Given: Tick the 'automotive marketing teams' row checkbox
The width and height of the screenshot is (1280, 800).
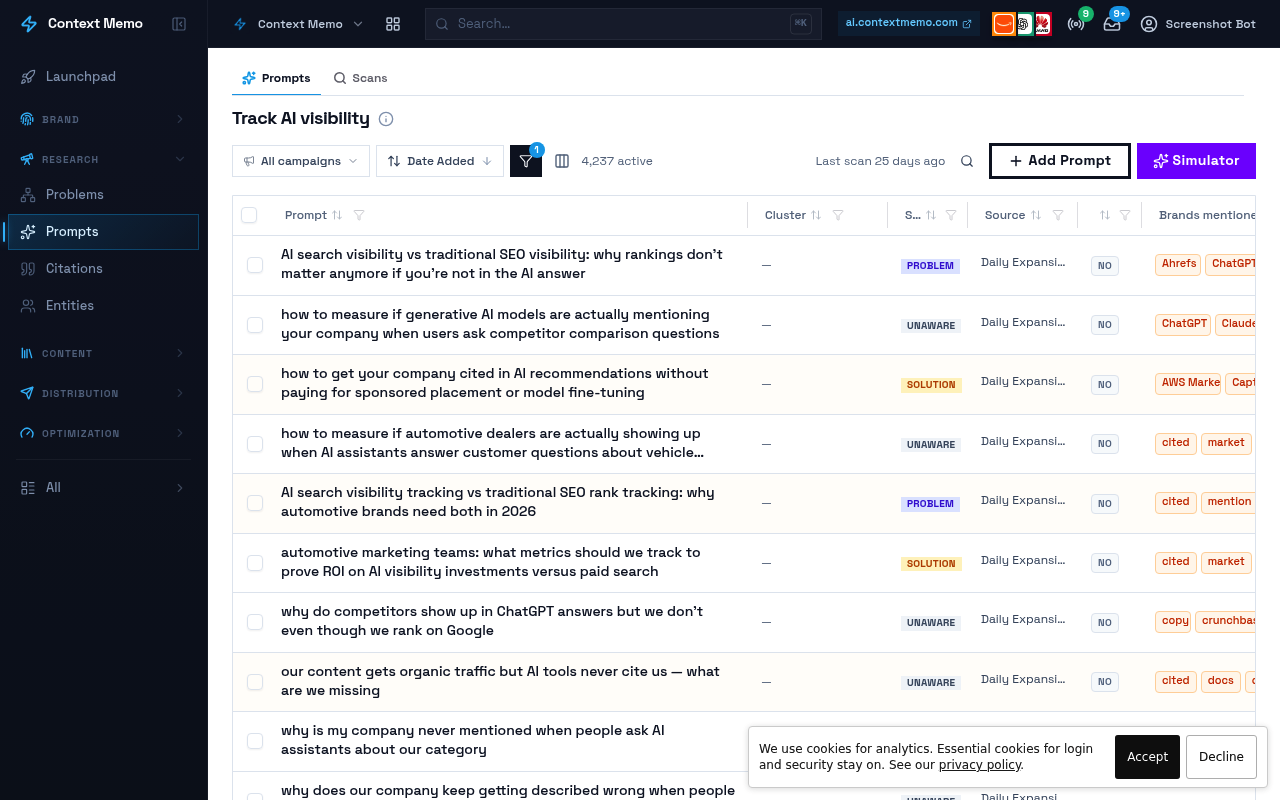Looking at the screenshot, I should [x=255, y=563].
